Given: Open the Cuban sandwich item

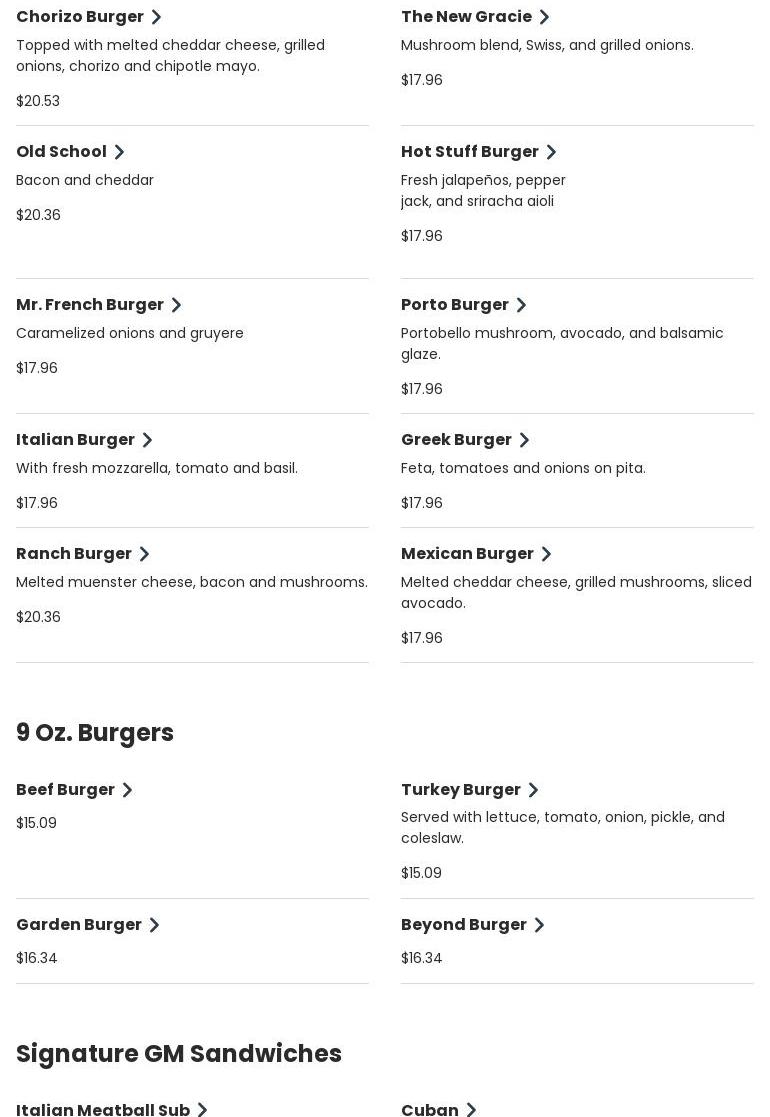Looking at the screenshot, I should (x=430, y=1108).
